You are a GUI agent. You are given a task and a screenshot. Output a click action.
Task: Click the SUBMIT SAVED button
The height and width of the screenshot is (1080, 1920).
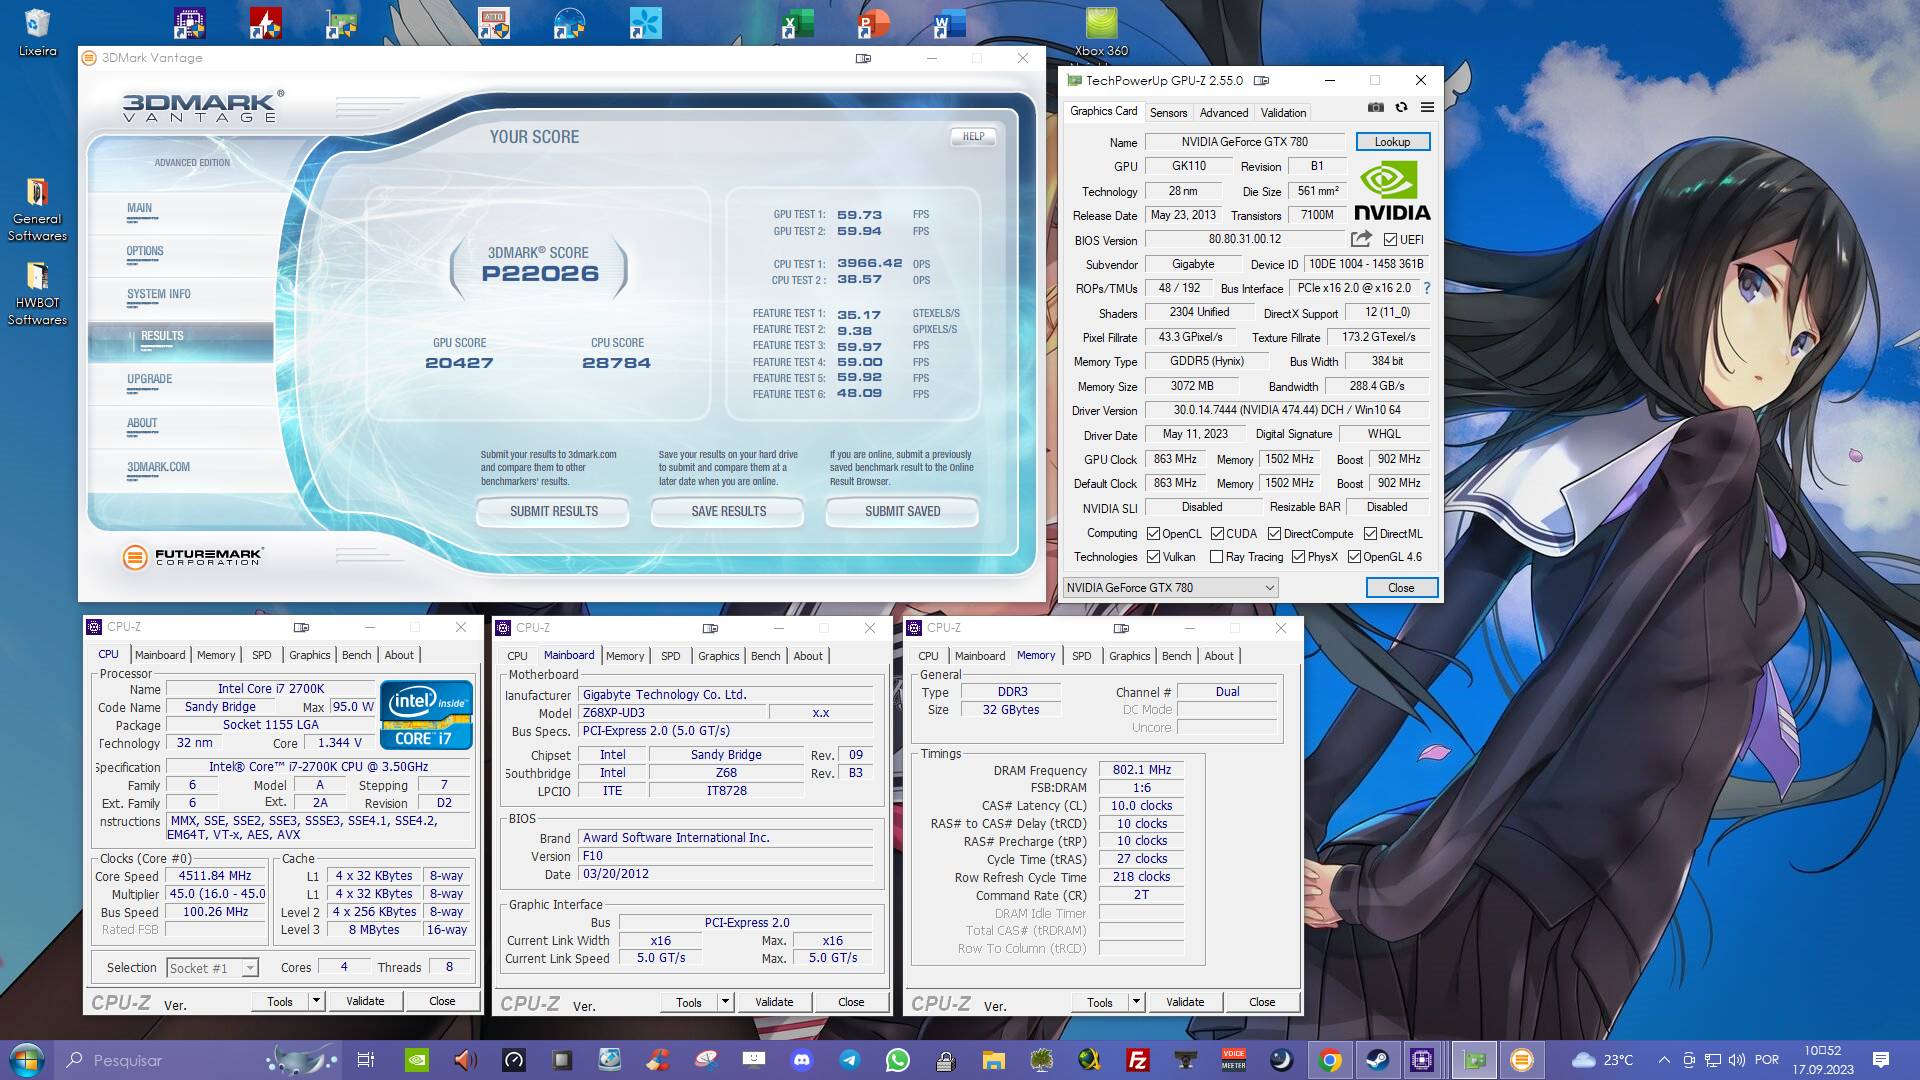902,511
